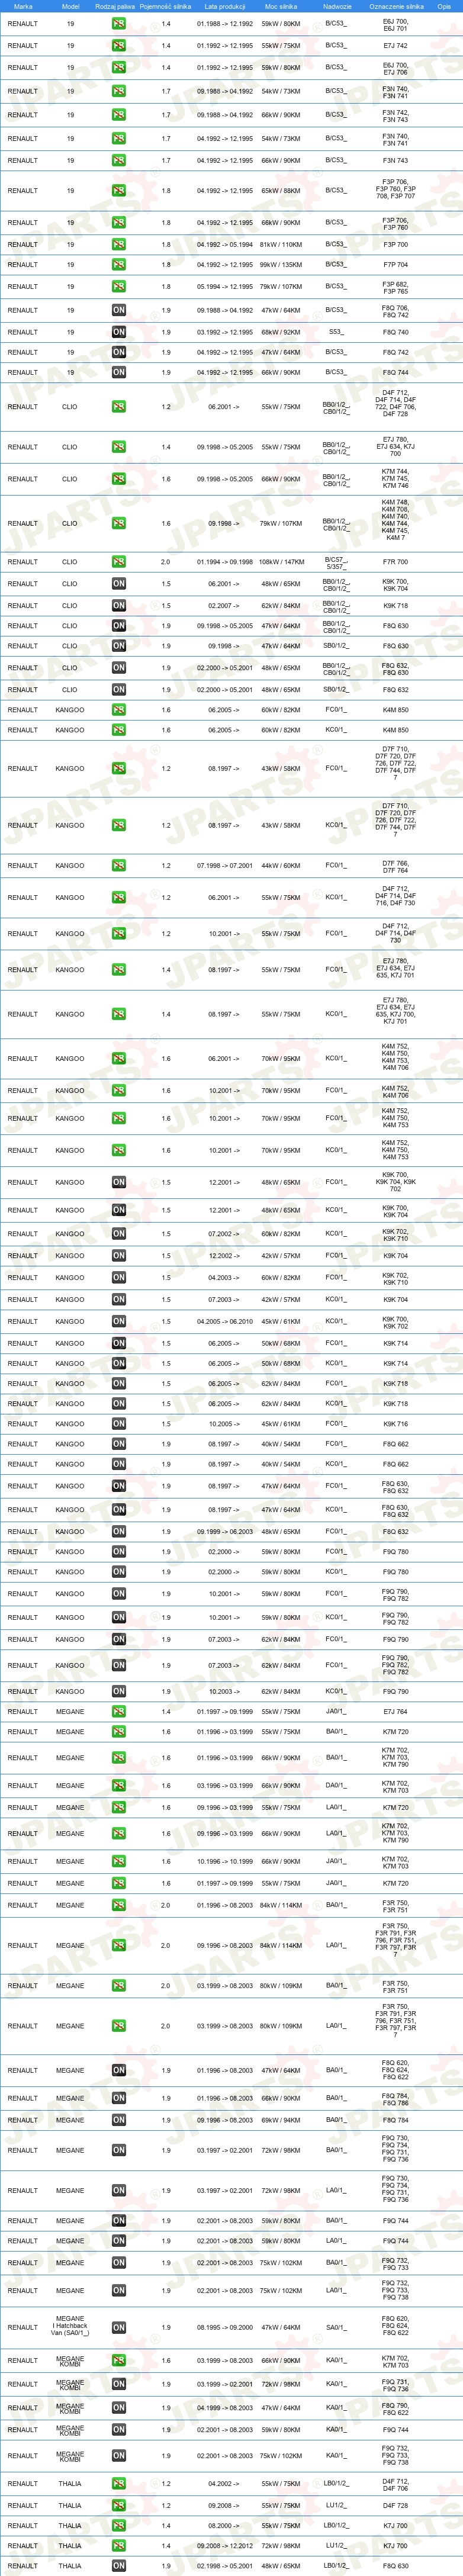This screenshot has height=2576, width=463.
Task: Click the '05.1994 -> 12.1995' production years cell
Action: coord(225,287)
